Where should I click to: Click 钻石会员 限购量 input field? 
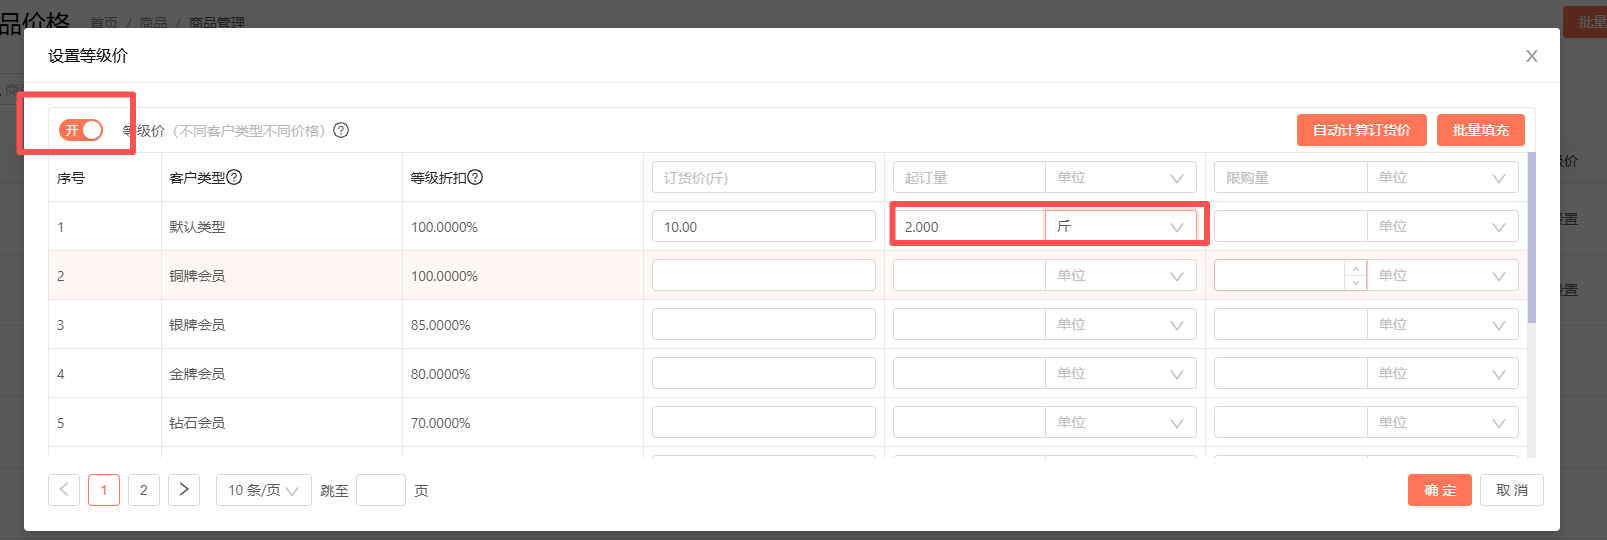click(x=1290, y=422)
